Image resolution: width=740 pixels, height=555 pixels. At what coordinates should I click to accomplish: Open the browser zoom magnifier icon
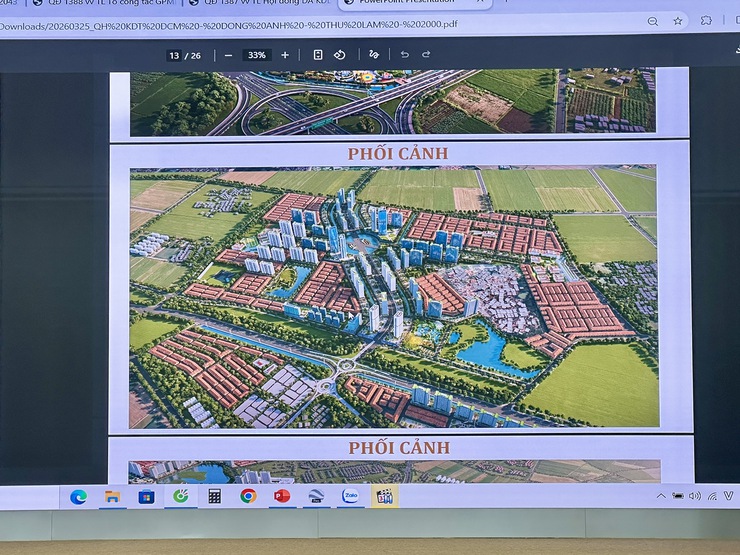tap(653, 21)
